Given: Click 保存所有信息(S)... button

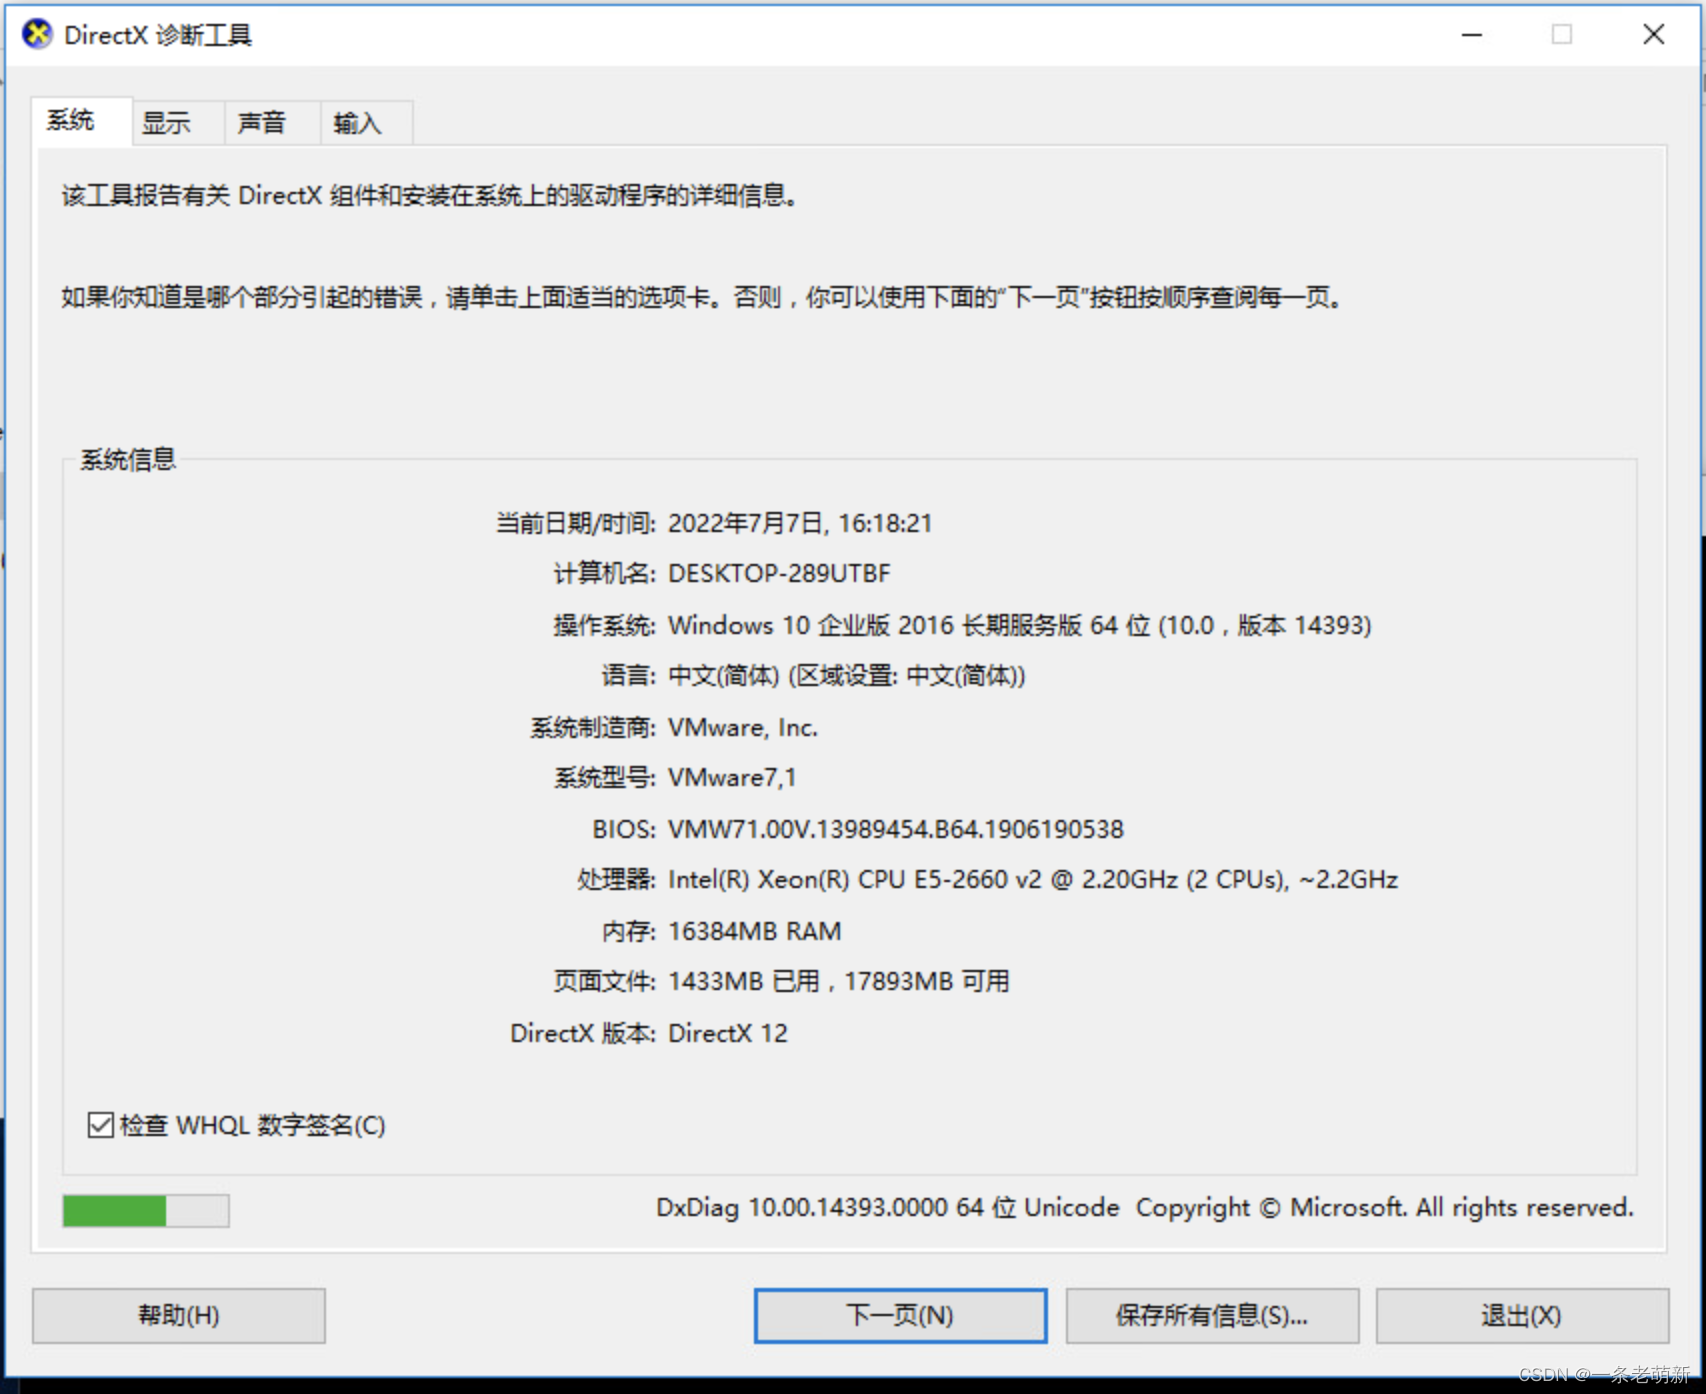Looking at the screenshot, I should tap(1212, 1315).
